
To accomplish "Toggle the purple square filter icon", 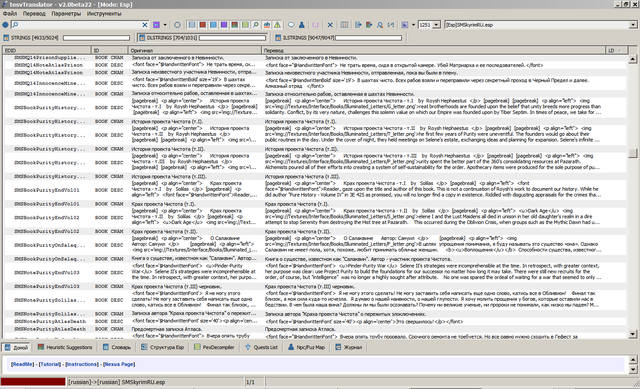I will coord(224,25).
